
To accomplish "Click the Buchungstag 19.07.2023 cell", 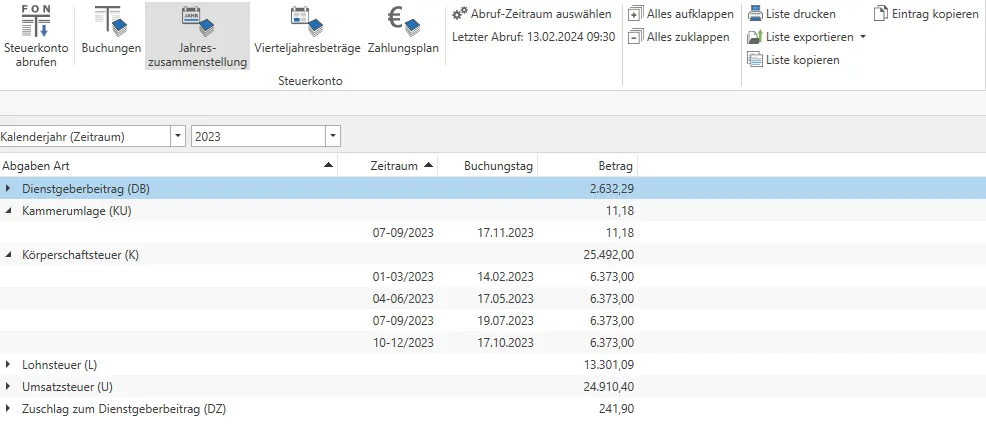I will tap(504, 321).
